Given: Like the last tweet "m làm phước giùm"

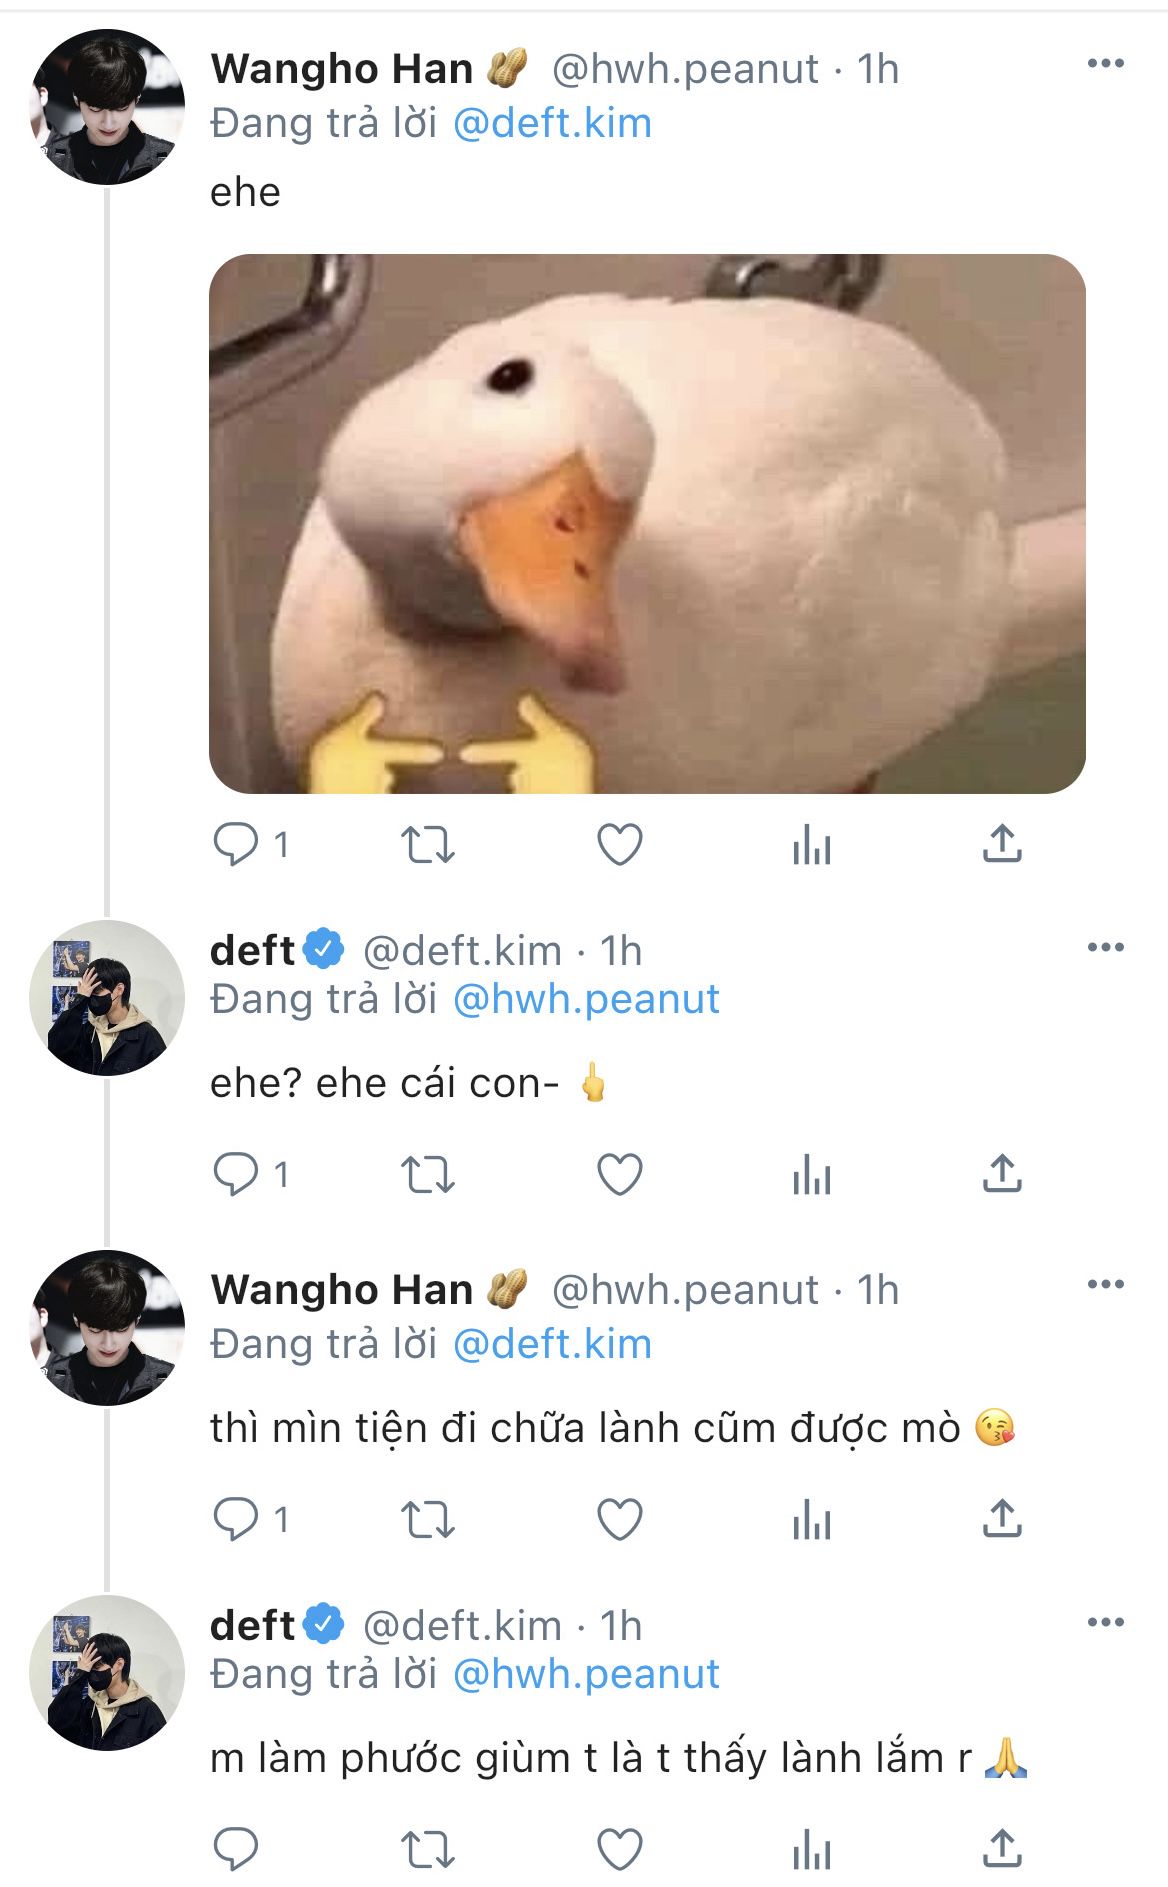Looking at the screenshot, I should click(x=620, y=1849).
